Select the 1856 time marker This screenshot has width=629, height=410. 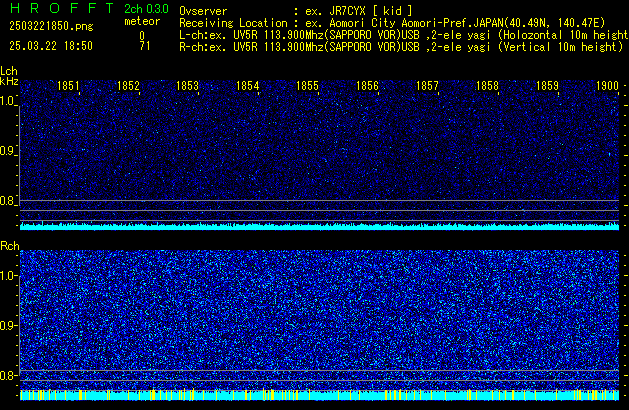[x=367, y=86]
